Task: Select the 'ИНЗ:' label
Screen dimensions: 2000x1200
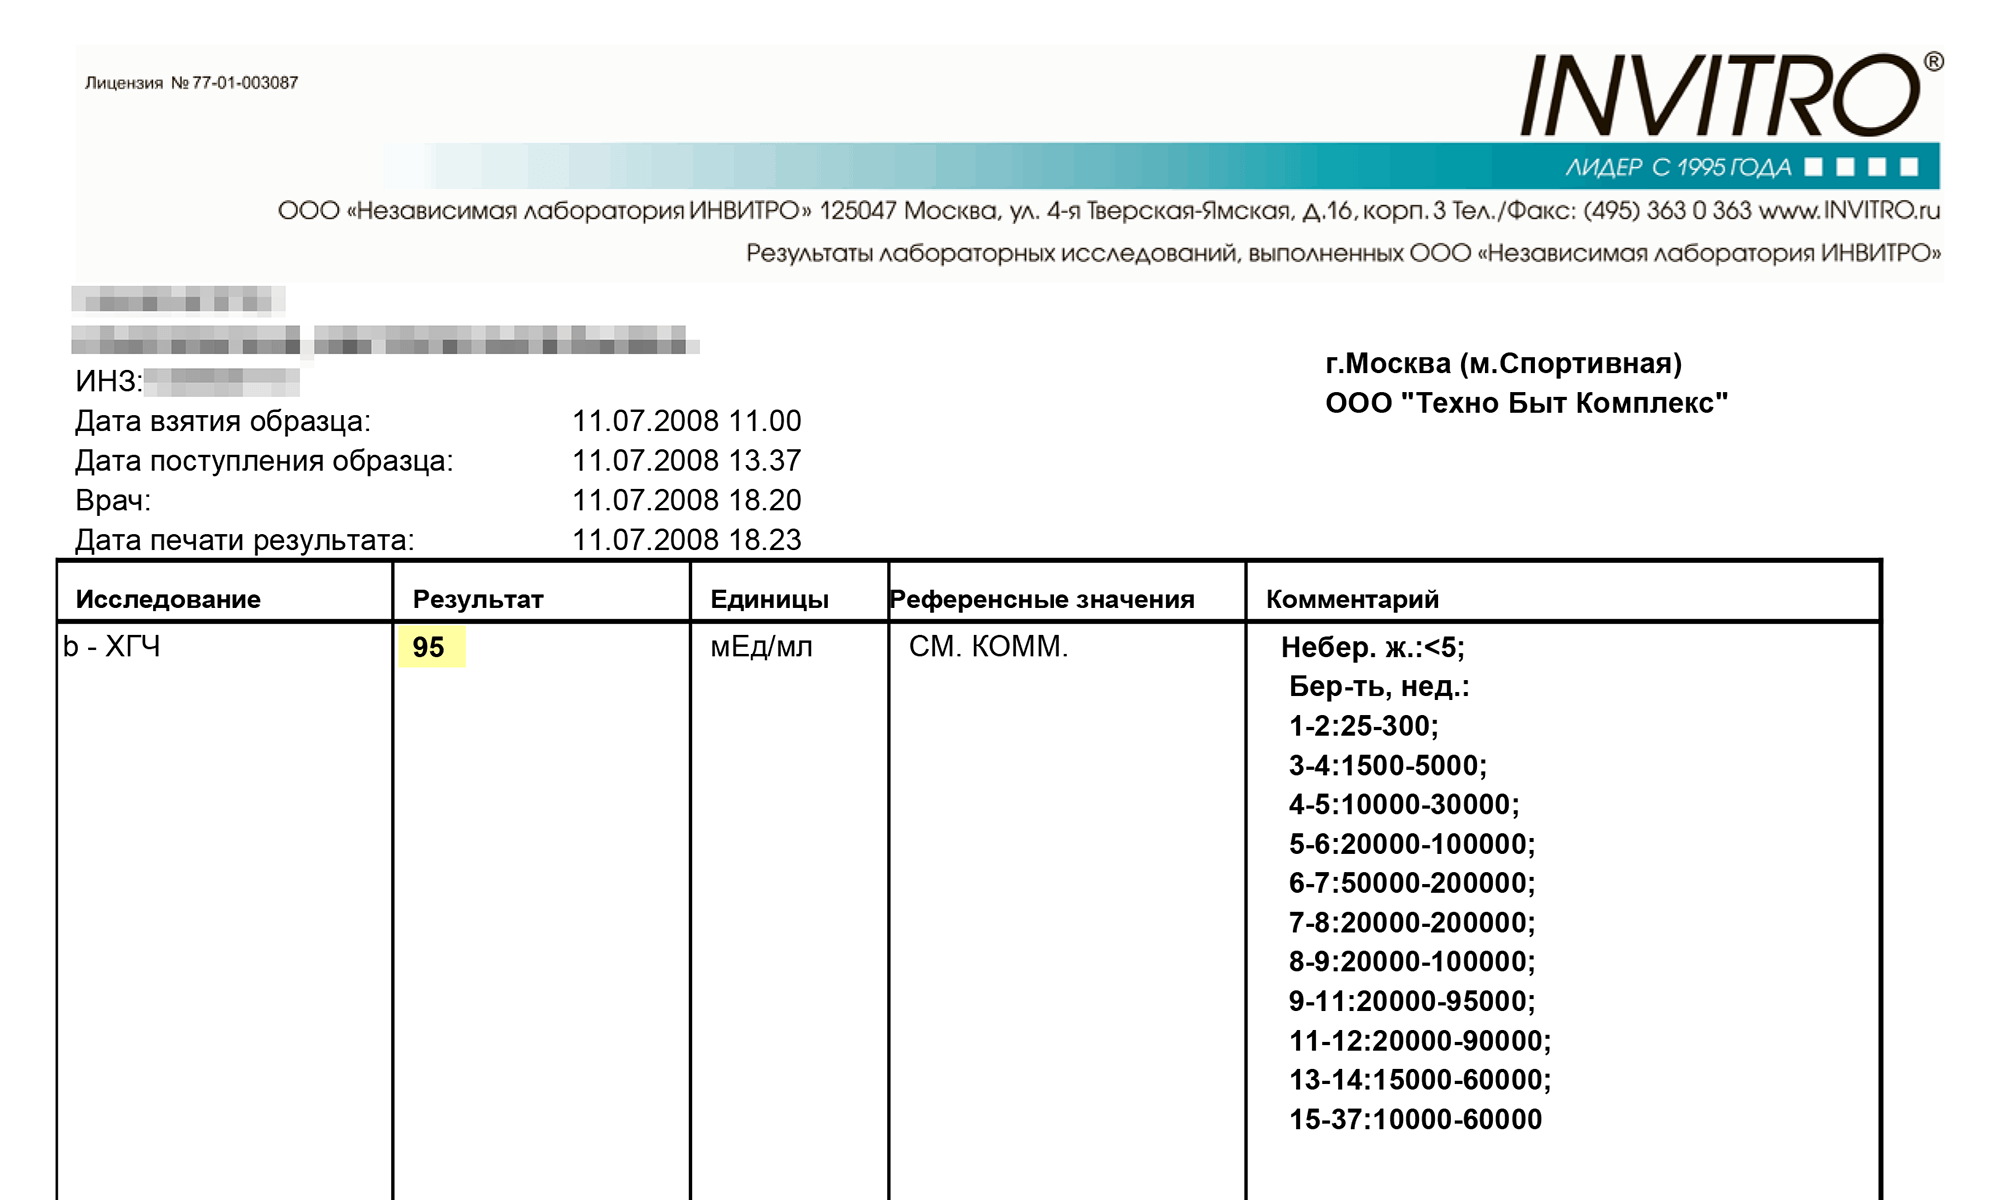Action: click(x=109, y=382)
